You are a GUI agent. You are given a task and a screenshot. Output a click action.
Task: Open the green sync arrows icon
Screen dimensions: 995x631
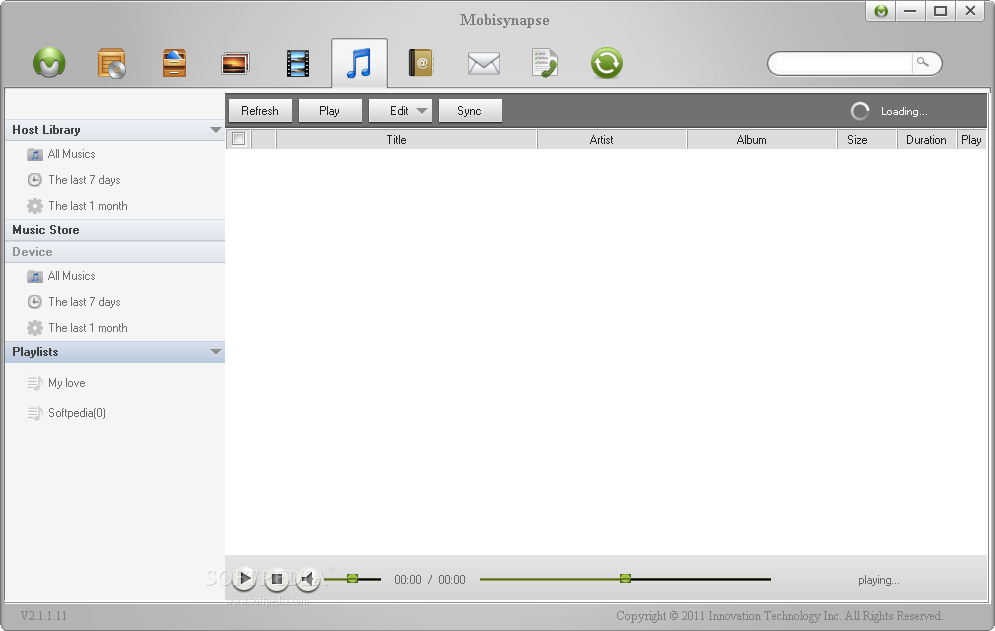point(607,63)
